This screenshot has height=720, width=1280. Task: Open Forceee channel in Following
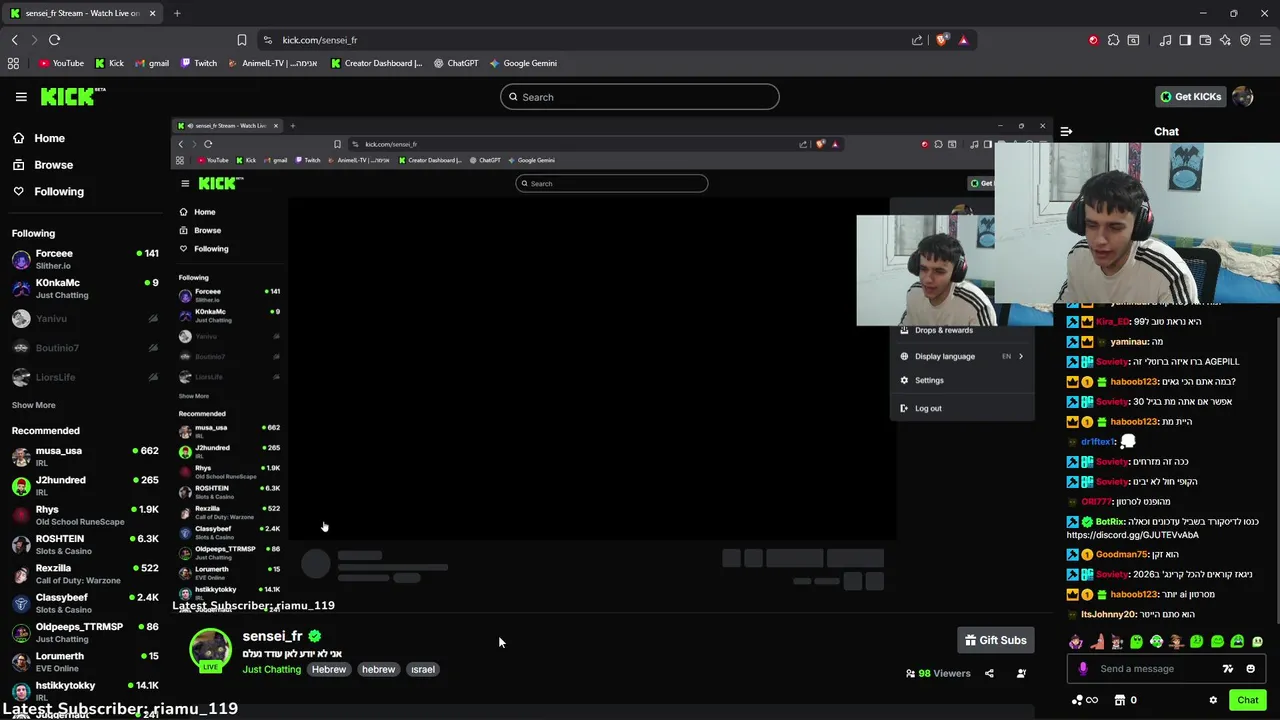(85, 259)
